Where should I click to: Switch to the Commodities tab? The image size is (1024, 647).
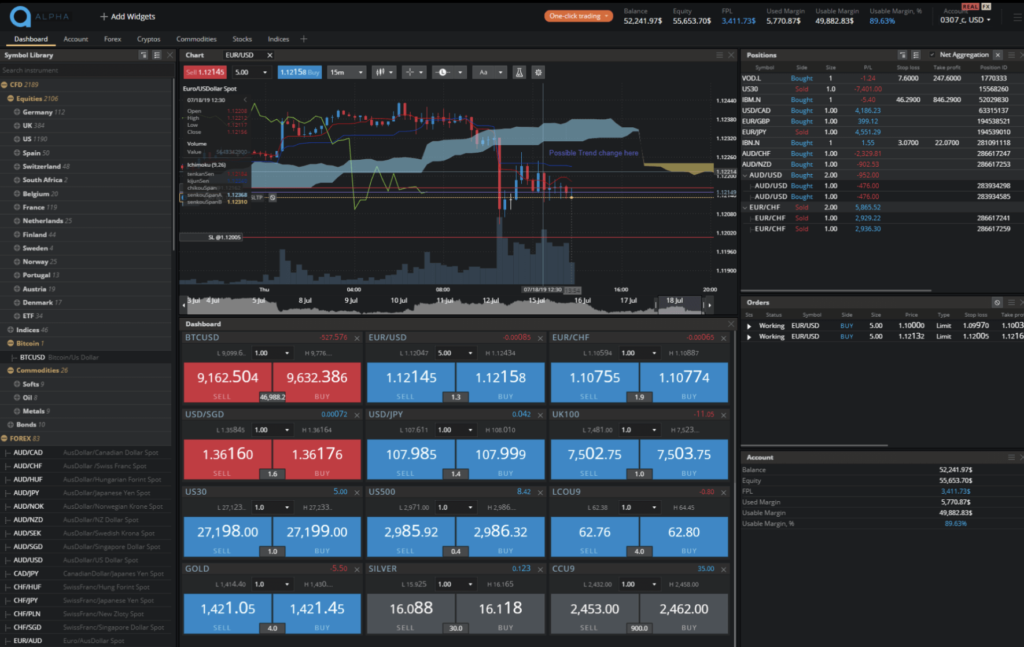(196, 39)
